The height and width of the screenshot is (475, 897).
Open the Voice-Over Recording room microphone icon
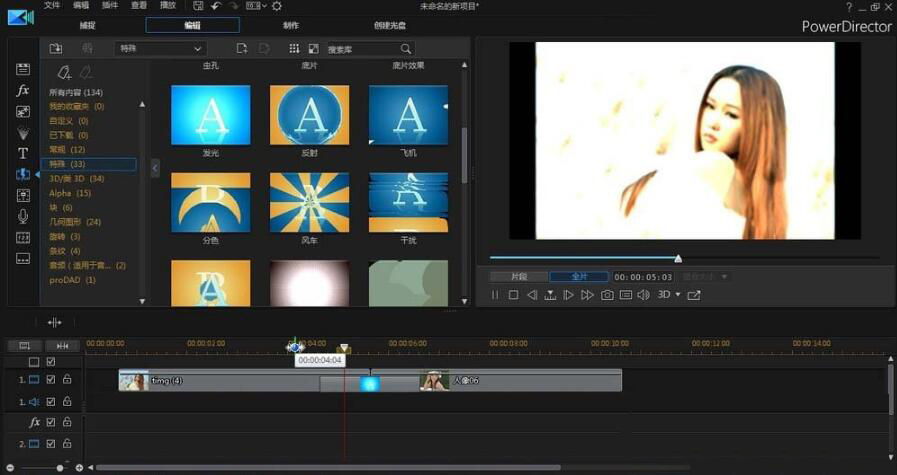23,216
